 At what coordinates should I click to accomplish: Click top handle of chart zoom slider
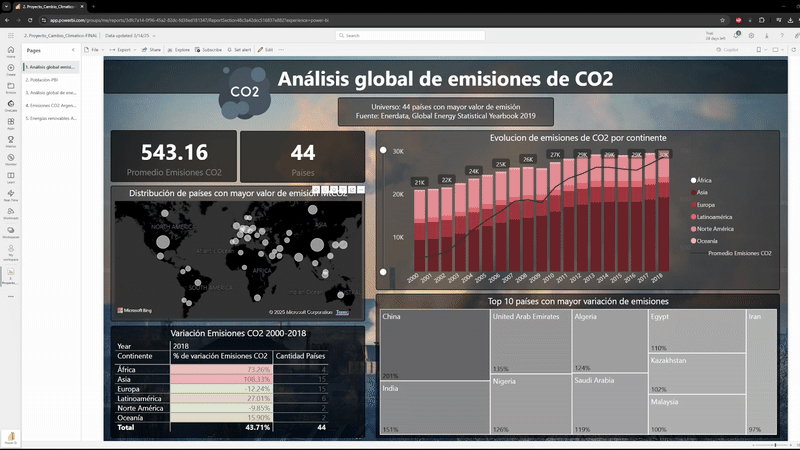[383, 151]
